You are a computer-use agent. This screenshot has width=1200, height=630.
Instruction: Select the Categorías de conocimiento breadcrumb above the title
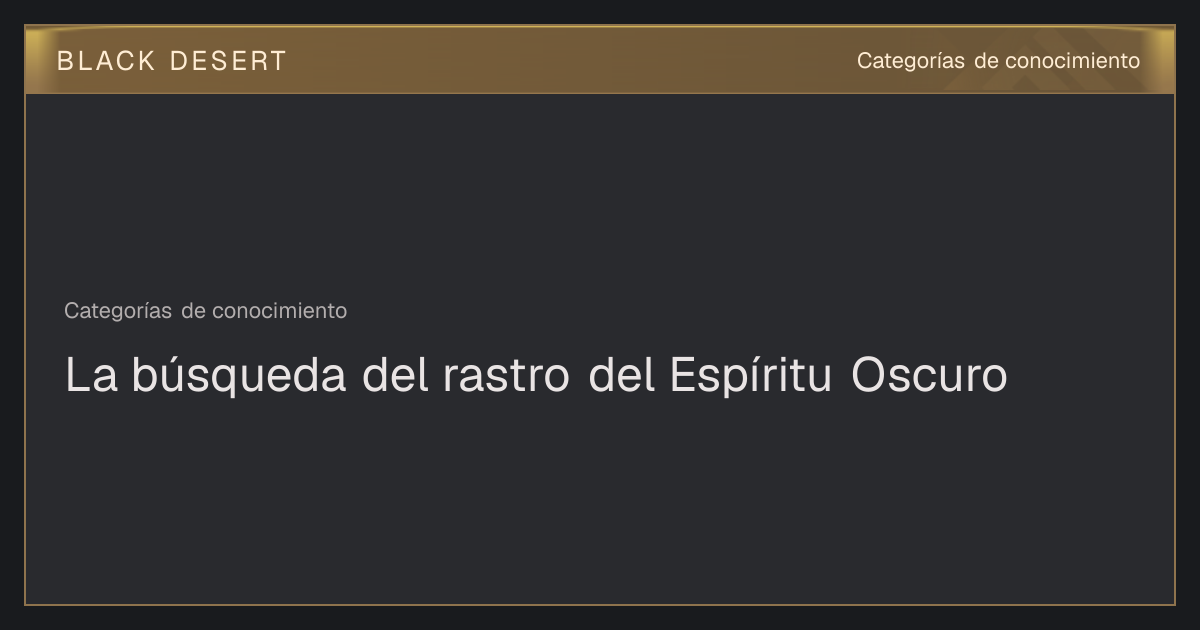pyautogui.click(x=205, y=311)
